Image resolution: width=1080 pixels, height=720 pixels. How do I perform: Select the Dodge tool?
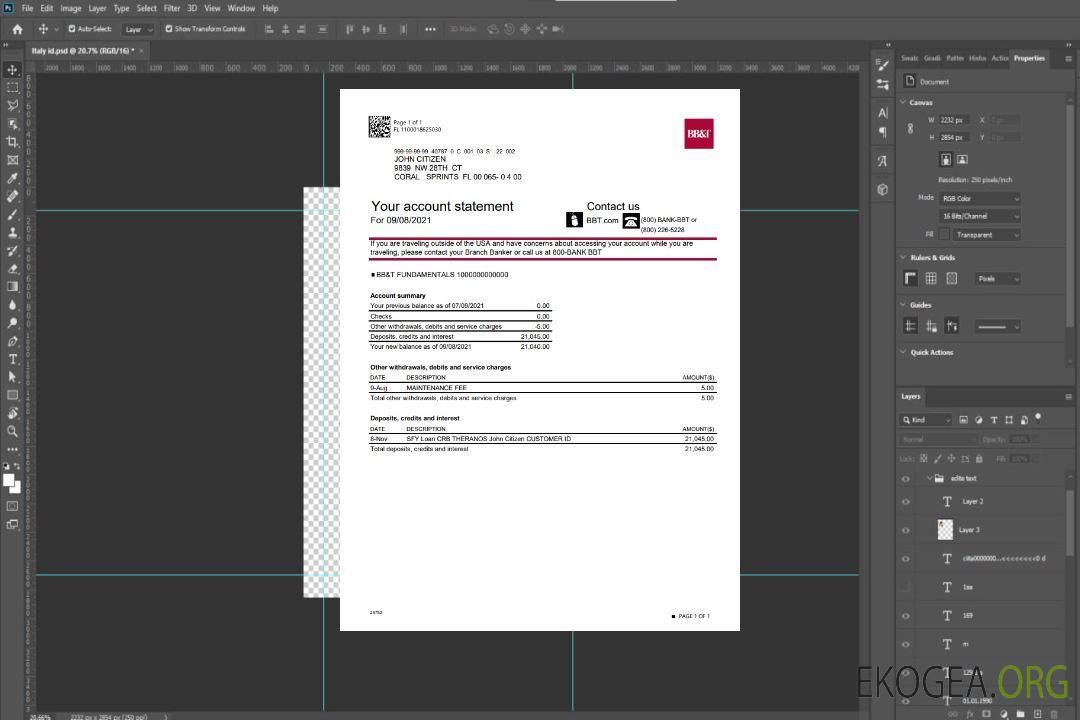coord(12,322)
